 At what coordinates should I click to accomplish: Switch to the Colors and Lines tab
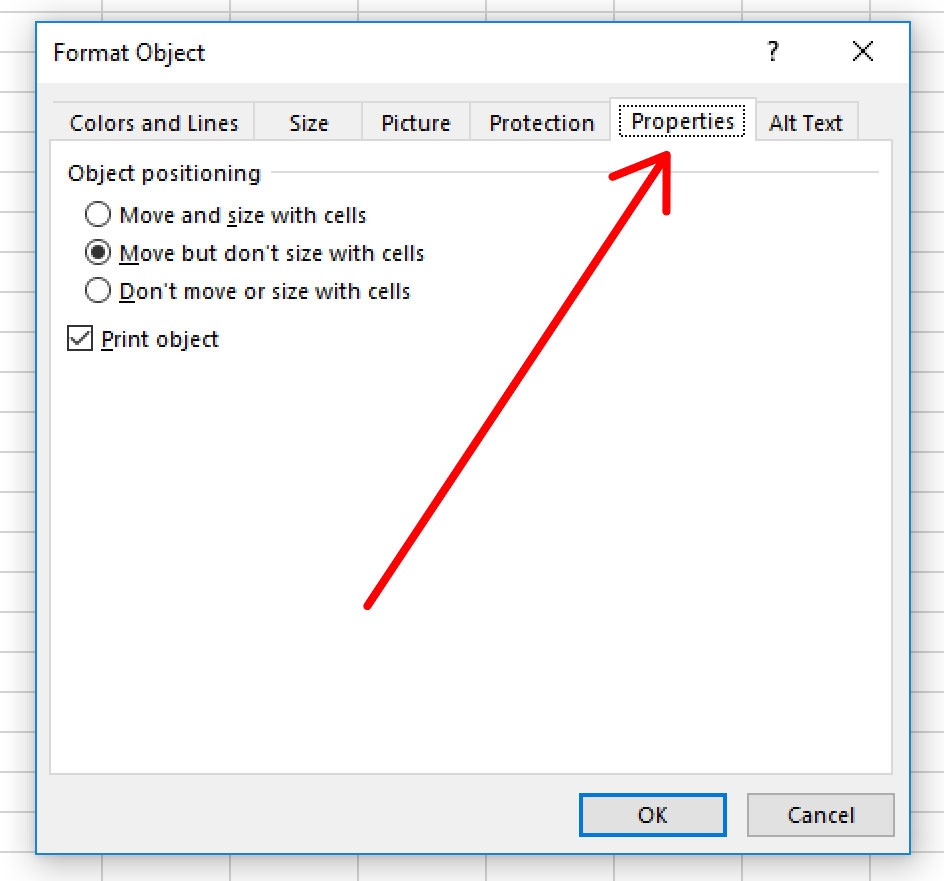pos(154,123)
